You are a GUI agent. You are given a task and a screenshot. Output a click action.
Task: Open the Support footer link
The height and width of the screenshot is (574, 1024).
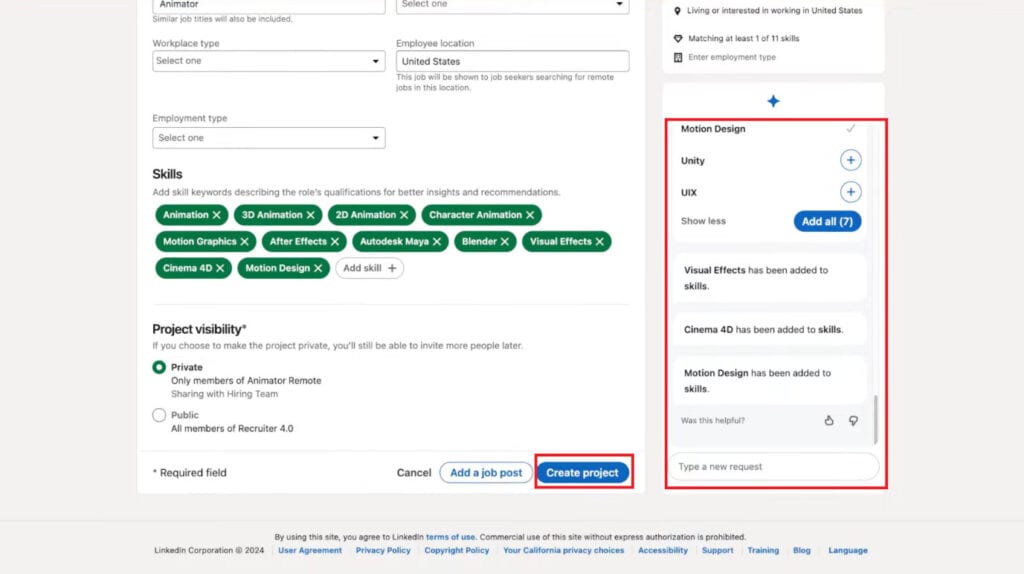(717, 550)
